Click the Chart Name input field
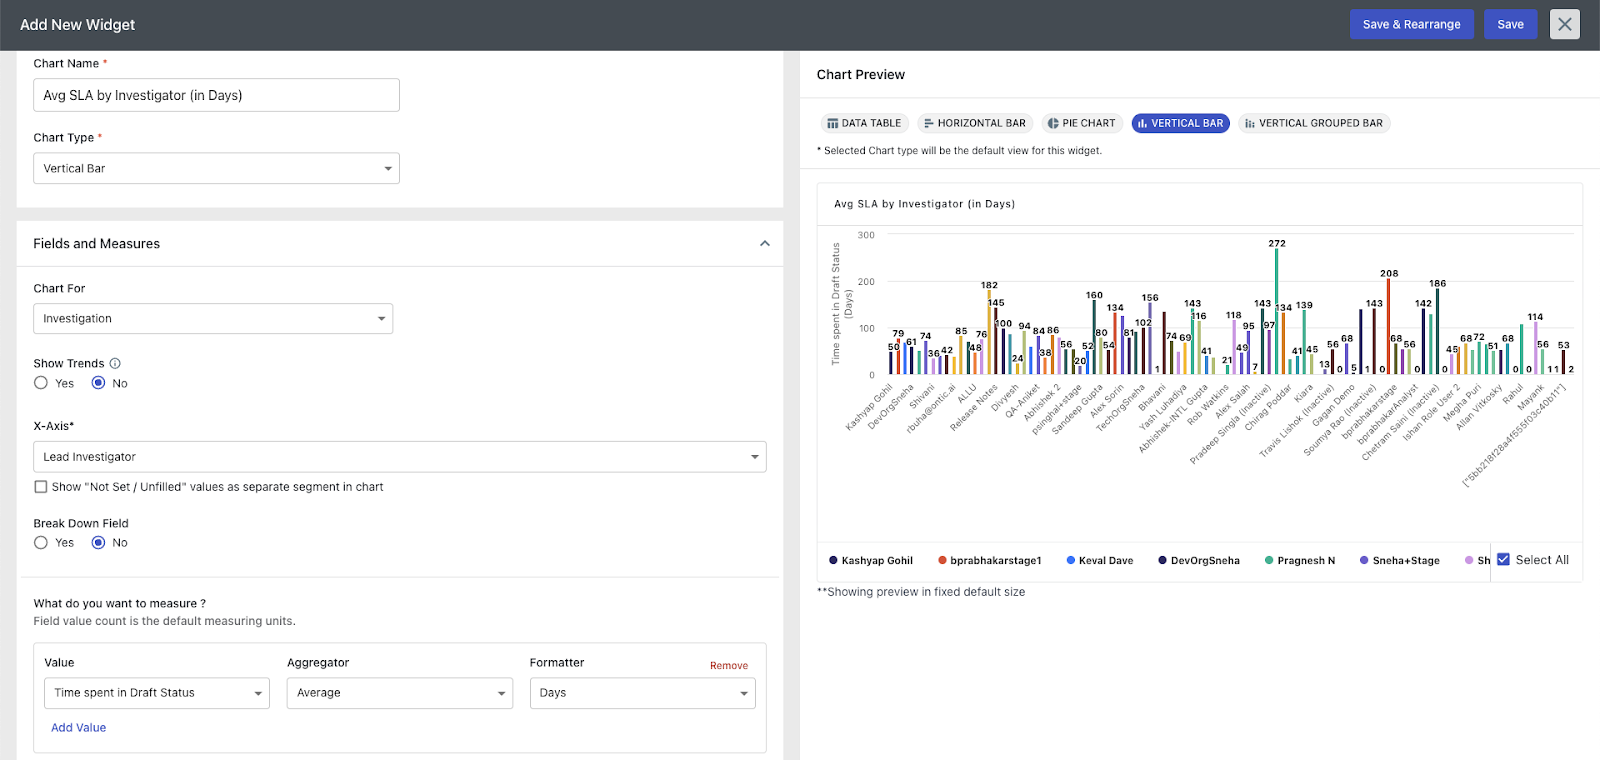 click(216, 96)
